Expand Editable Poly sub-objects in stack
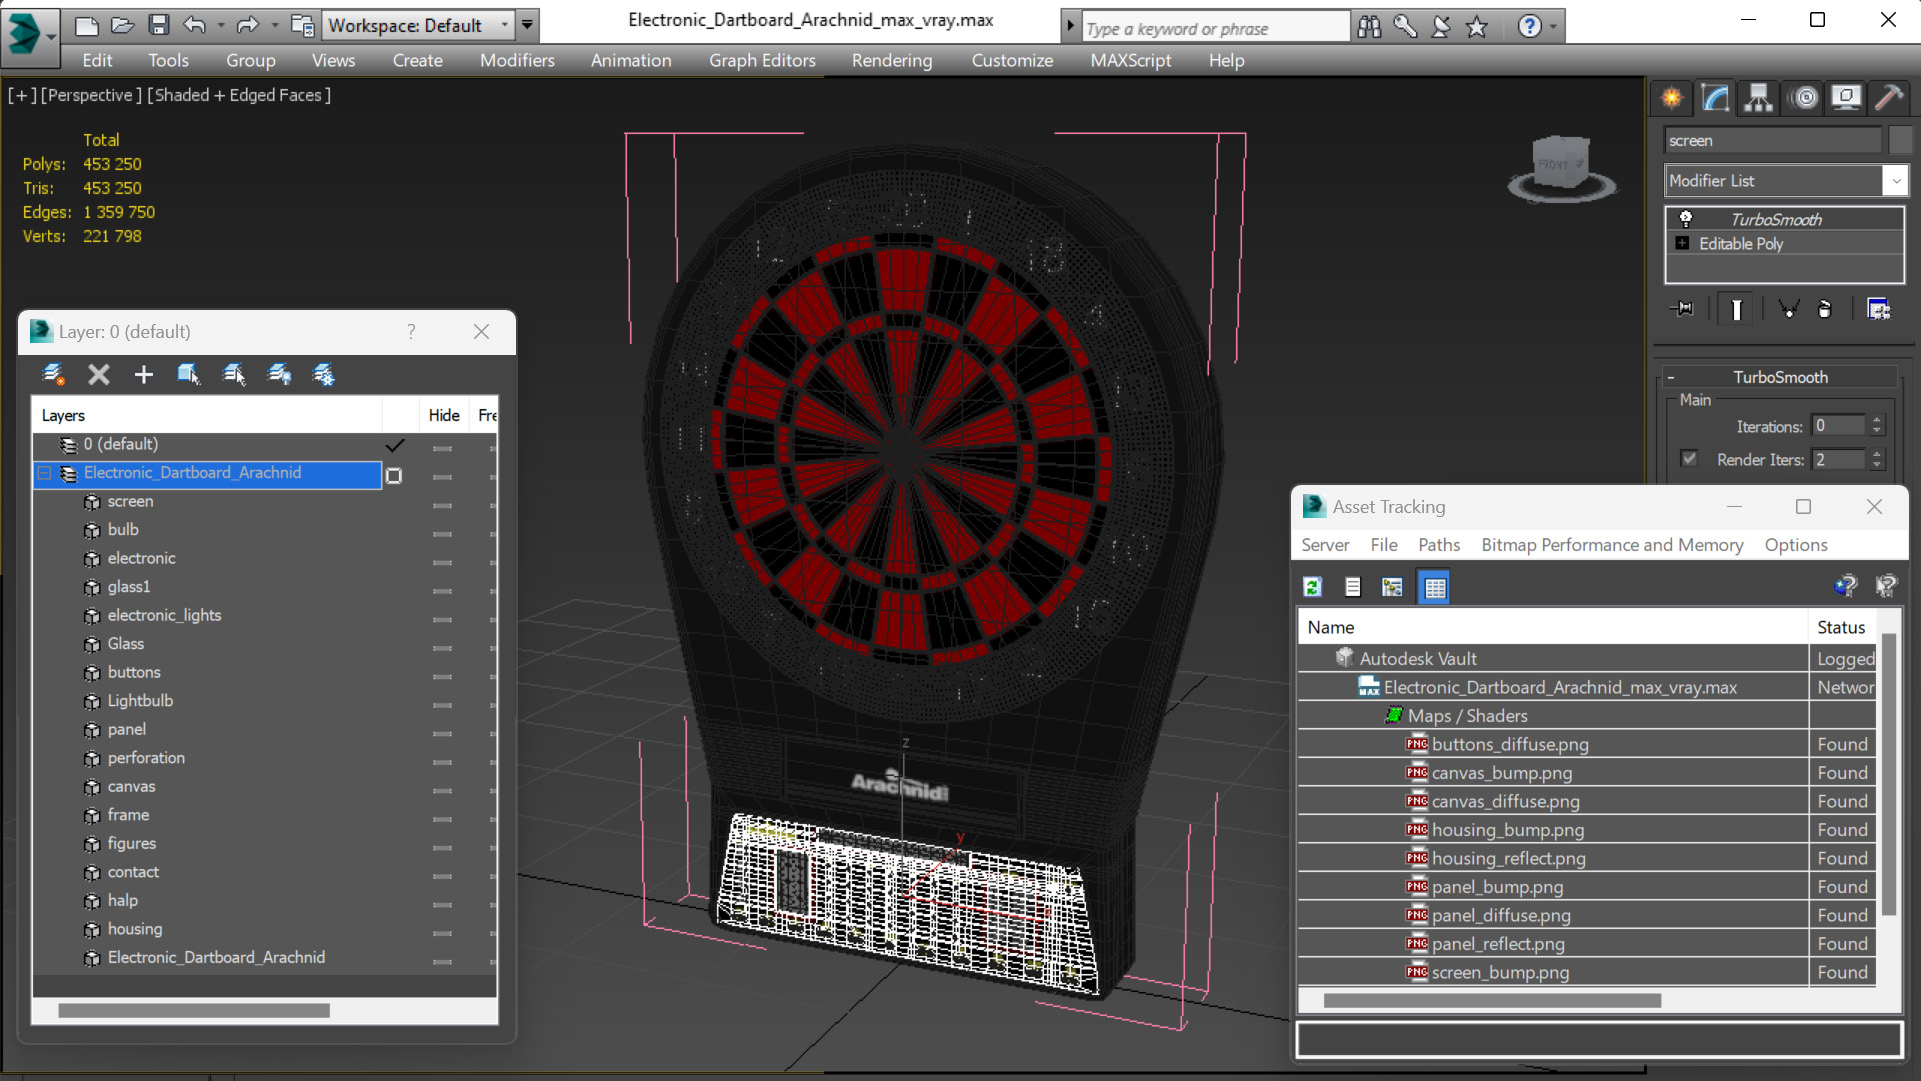 coord(1682,244)
